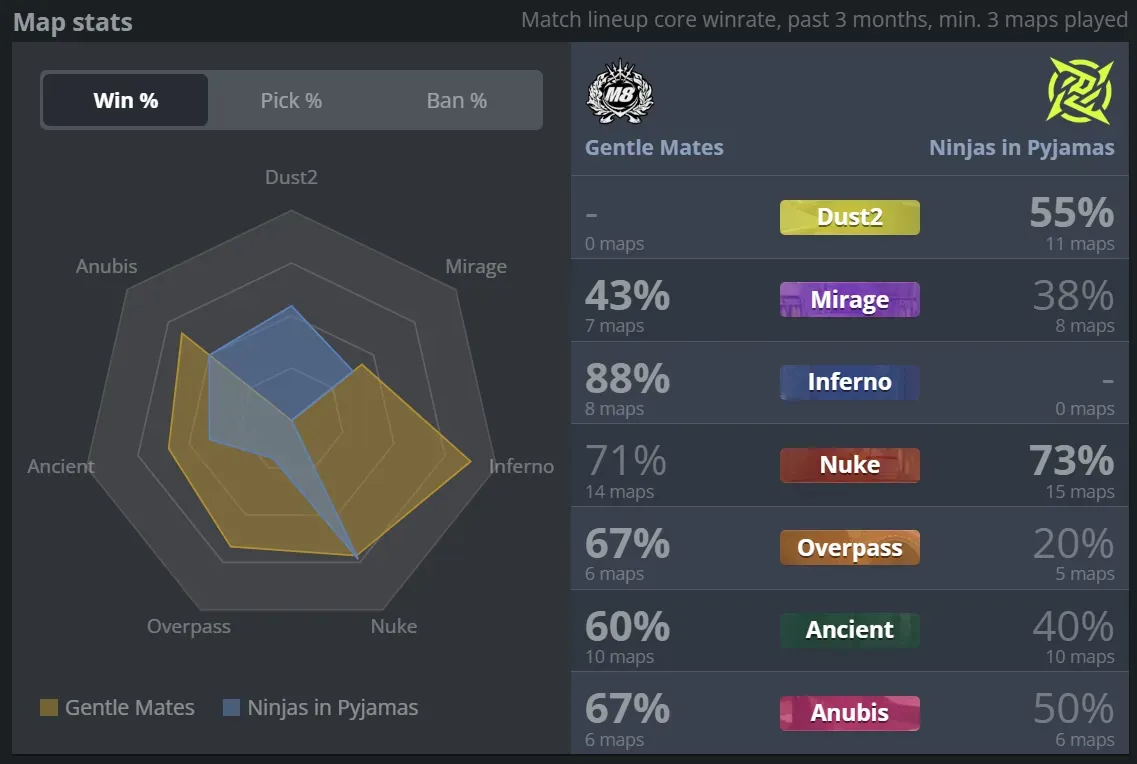
Task: Select the Nuke map badge
Action: pyautogui.click(x=849, y=464)
